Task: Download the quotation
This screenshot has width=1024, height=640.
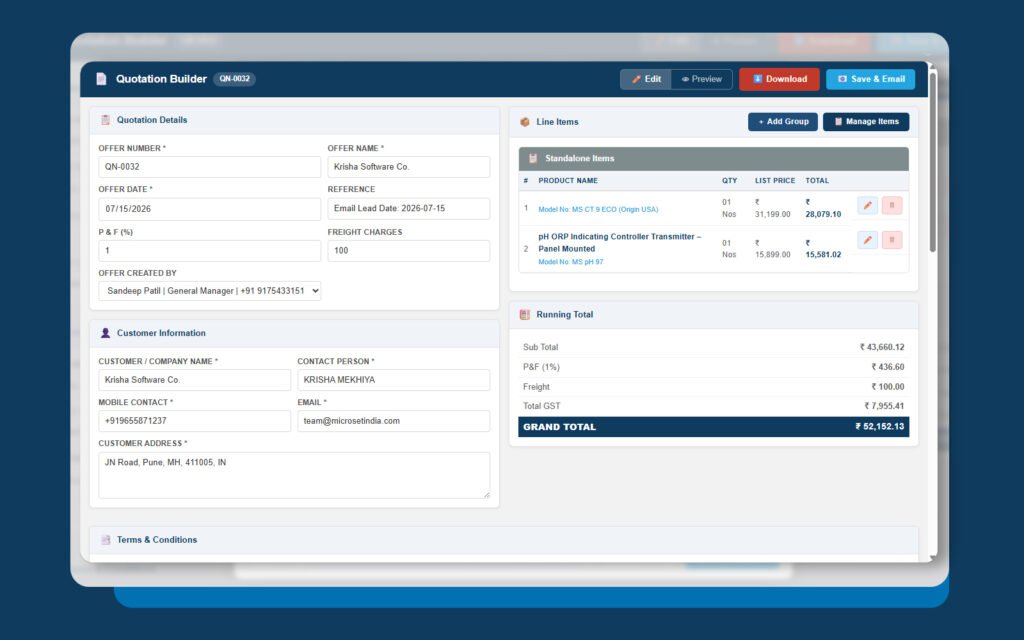Action: coord(779,79)
